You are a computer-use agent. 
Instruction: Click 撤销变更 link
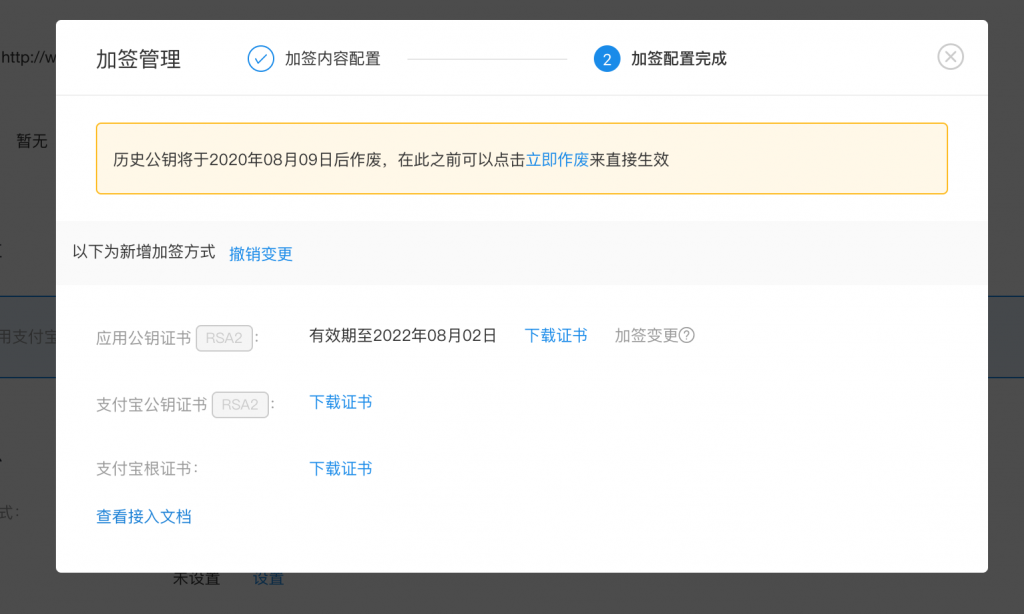pos(261,253)
